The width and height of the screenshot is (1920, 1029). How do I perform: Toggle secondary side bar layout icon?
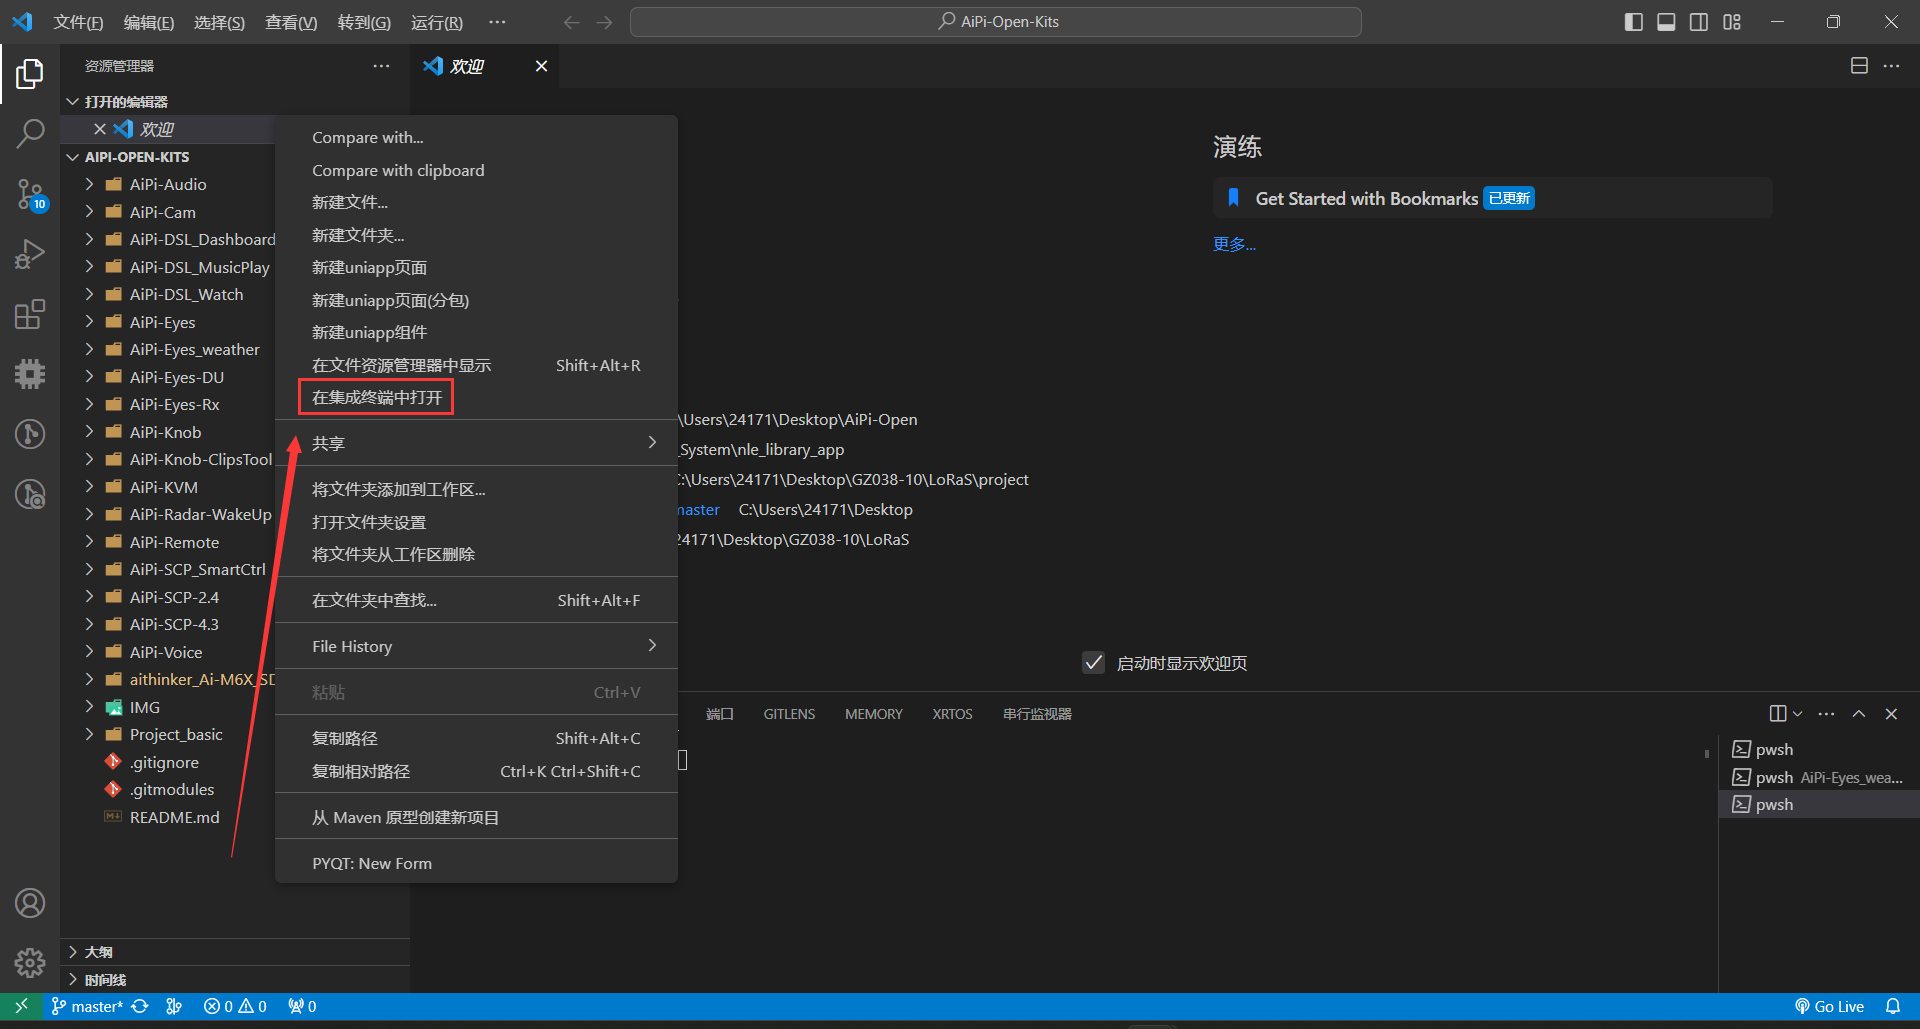click(x=1699, y=22)
